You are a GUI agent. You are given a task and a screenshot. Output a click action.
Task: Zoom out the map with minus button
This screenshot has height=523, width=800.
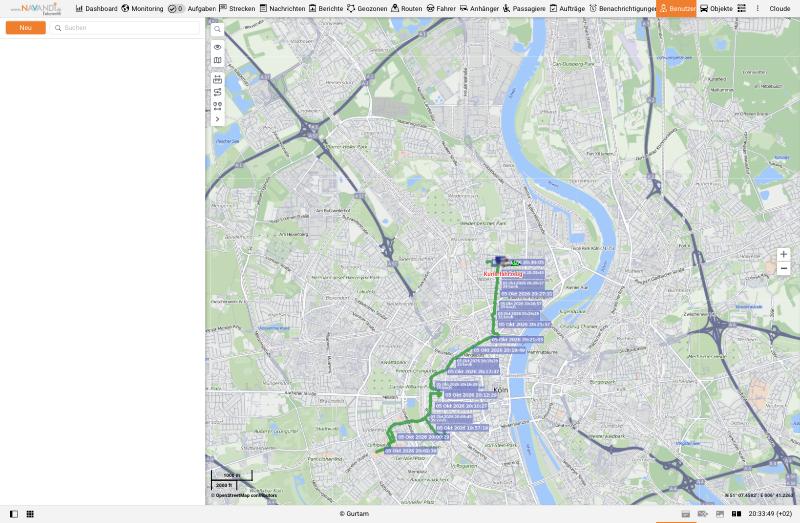tap(783, 268)
